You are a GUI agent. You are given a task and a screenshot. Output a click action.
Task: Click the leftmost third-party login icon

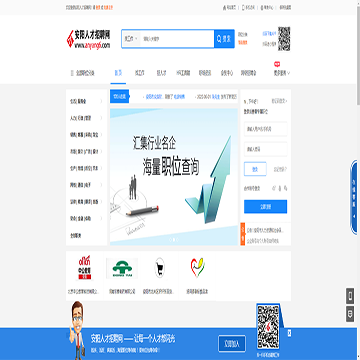coord(274,188)
